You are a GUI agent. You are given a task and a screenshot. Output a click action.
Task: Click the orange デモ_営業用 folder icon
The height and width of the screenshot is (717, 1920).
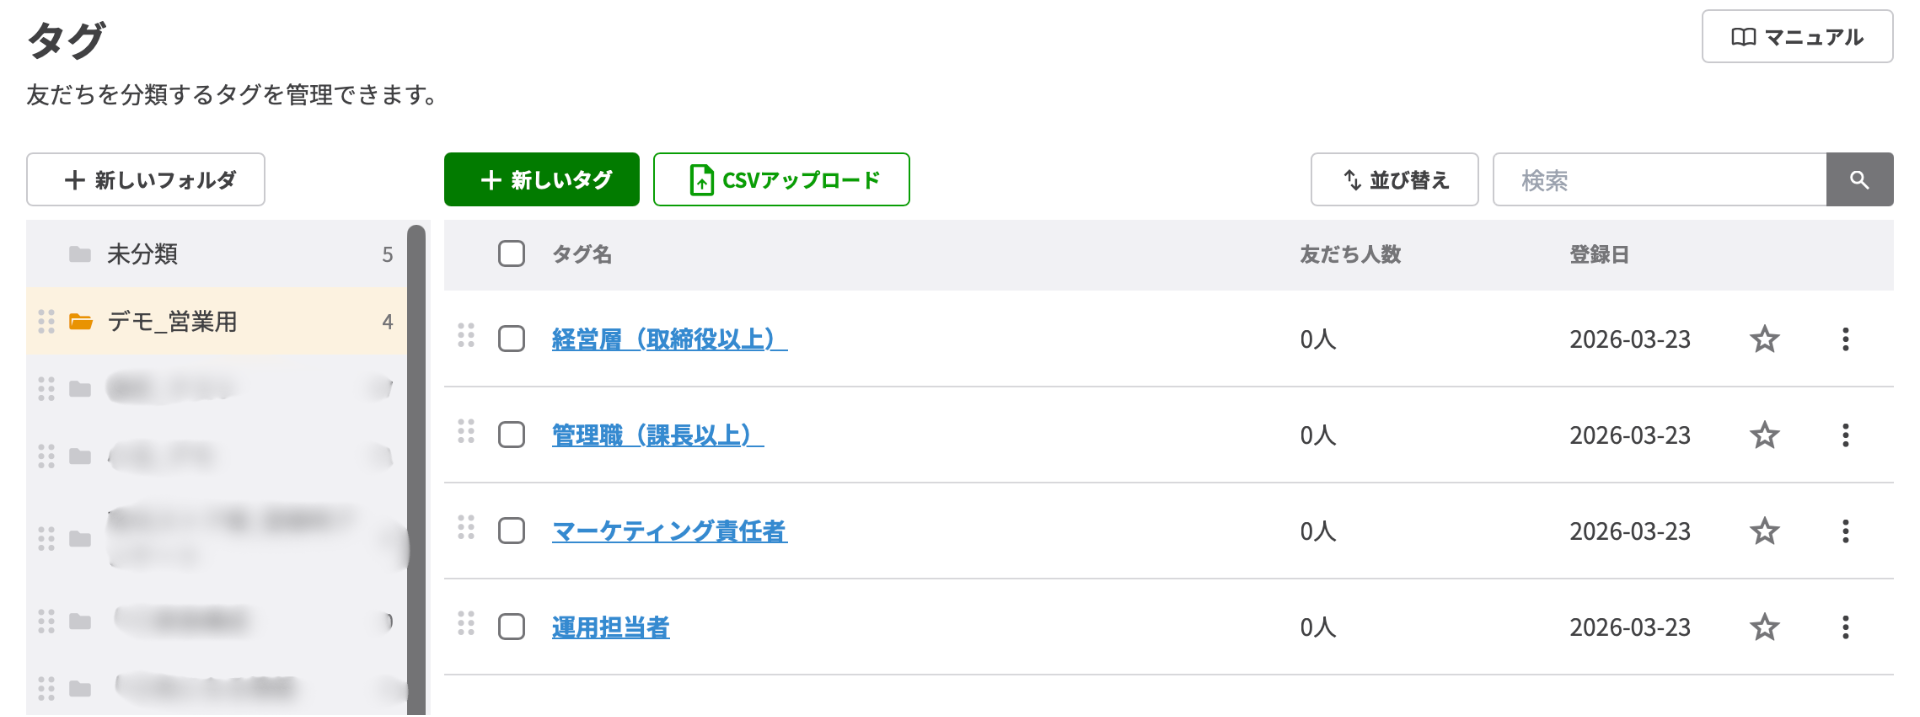click(x=80, y=322)
